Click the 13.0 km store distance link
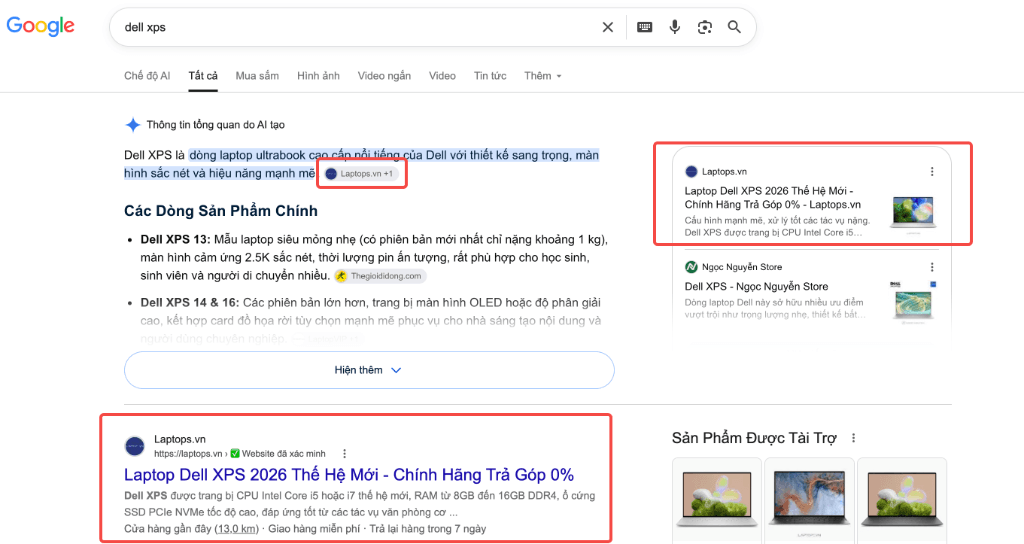This screenshot has width=1024, height=544. [x=236, y=529]
